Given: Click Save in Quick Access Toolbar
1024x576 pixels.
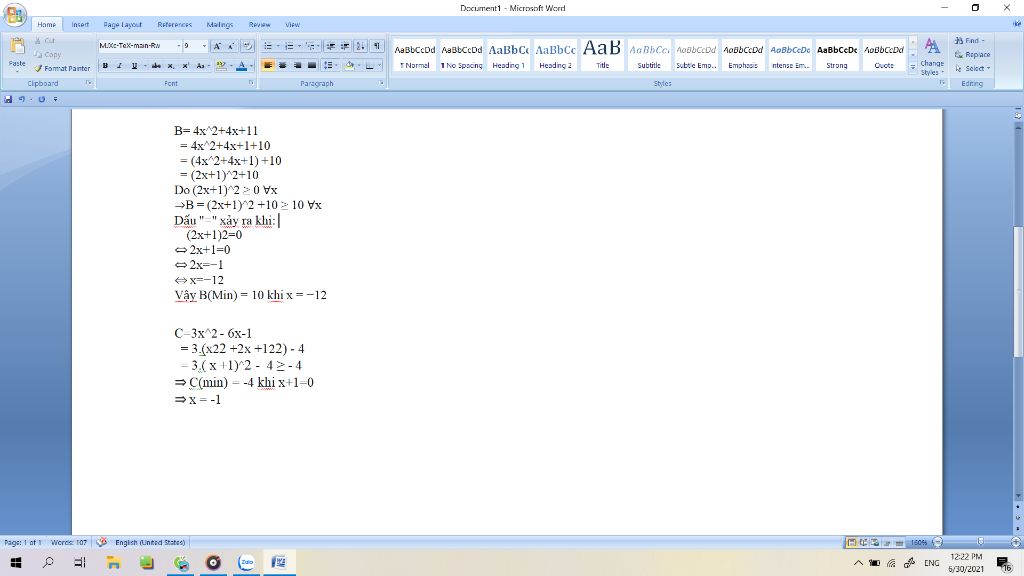Looking at the screenshot, I should click(x=8, y=99).
